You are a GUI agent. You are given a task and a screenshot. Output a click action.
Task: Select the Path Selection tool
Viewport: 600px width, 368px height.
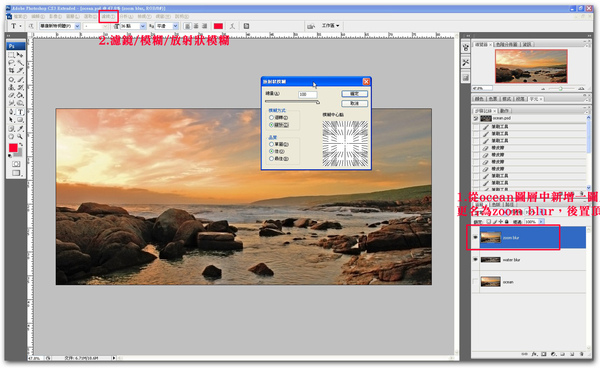pyautogui.click(x=11, y=120)
